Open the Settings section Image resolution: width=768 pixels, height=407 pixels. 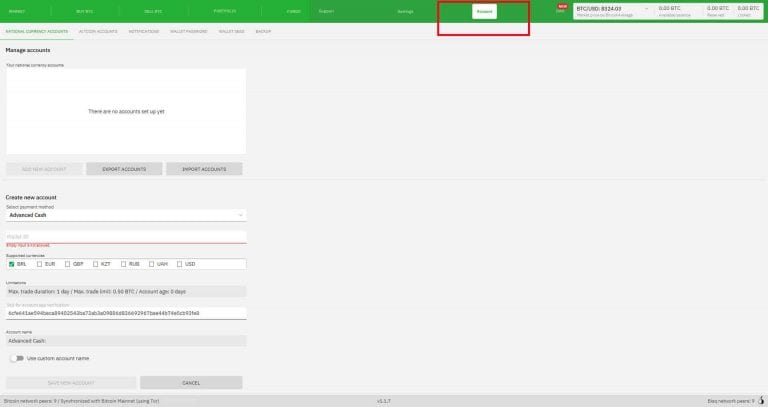tap(405, 11)
